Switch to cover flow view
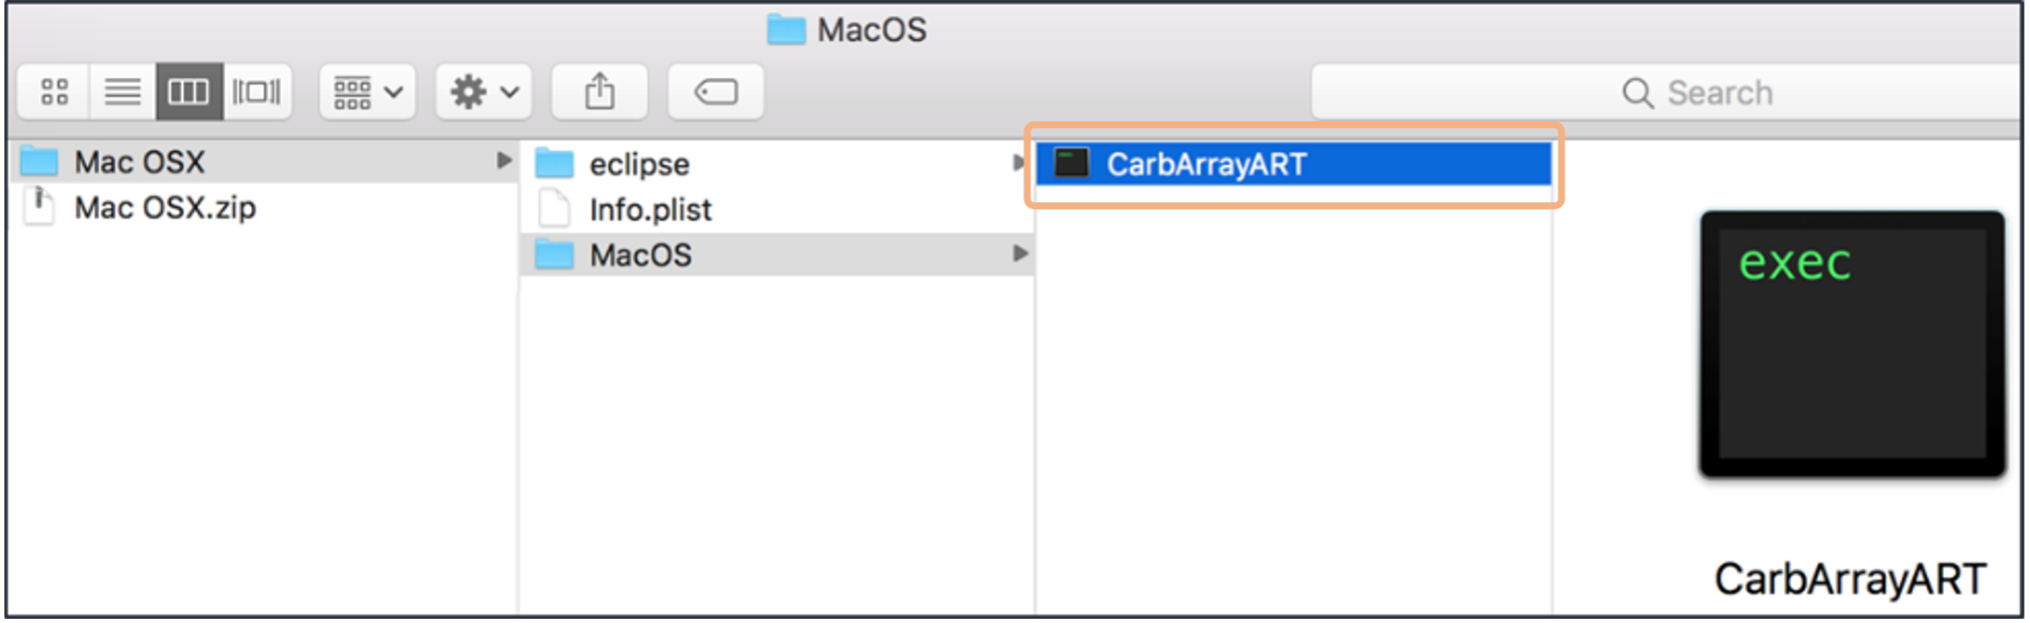 [x=257, y=92]
